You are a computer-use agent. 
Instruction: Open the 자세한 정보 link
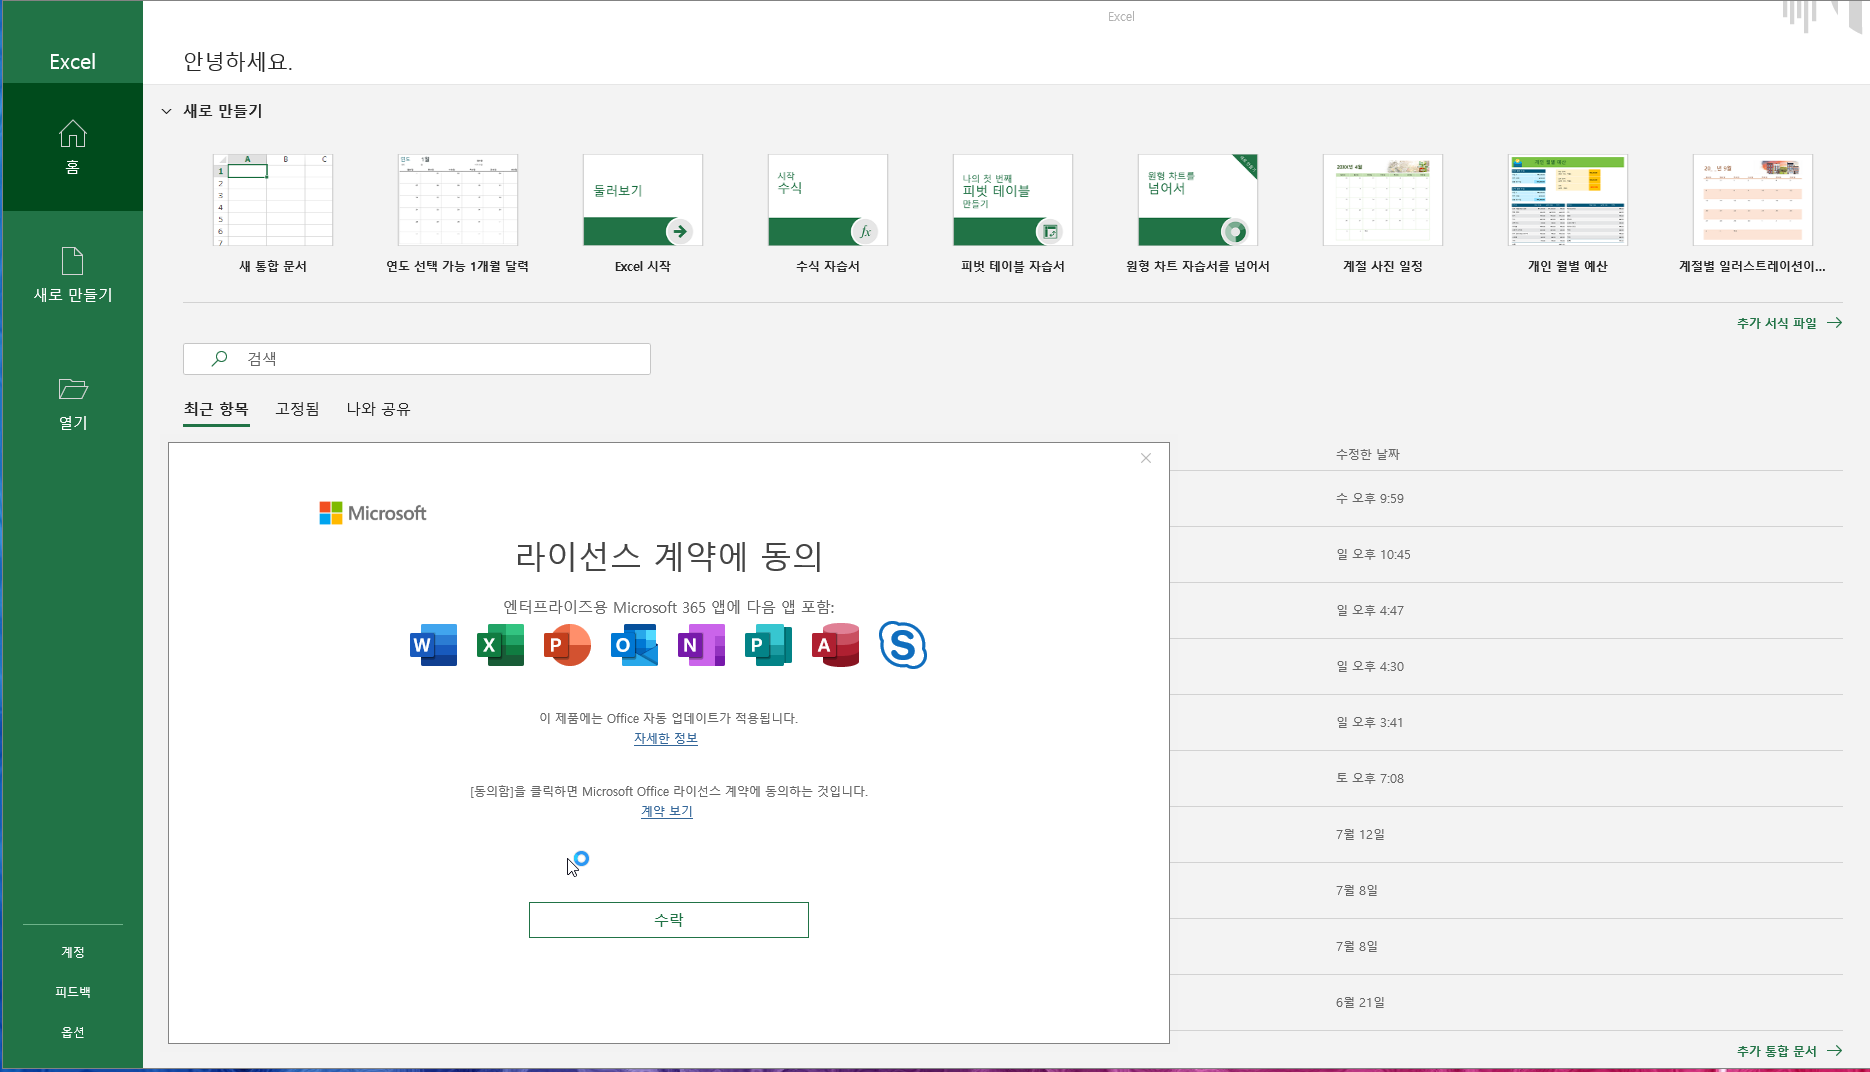point(666,738)
